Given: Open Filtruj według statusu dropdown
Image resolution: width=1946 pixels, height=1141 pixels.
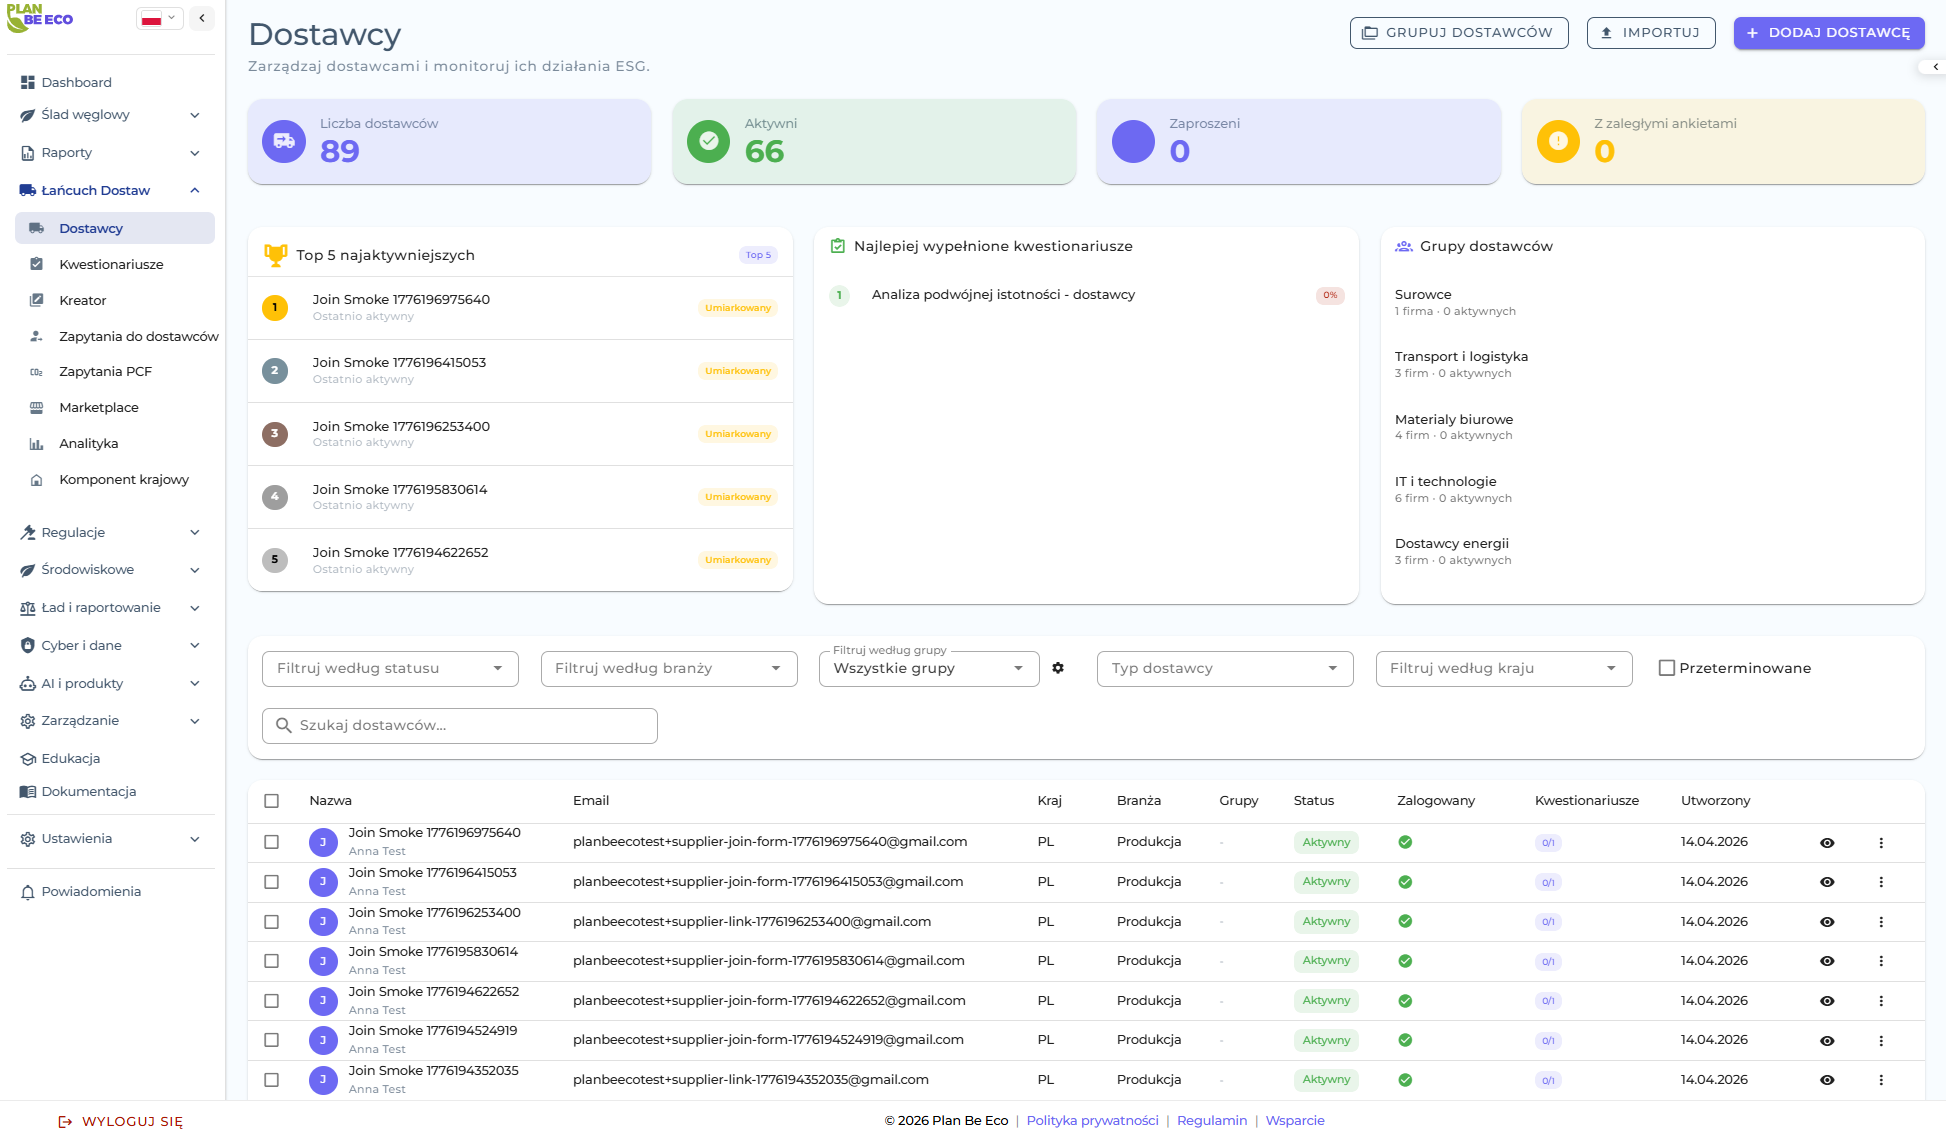Looking at the screenshot, I should (x=390, y=669).
